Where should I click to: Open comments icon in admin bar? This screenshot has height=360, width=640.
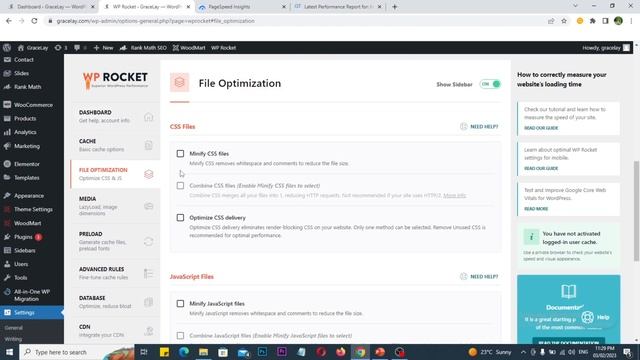80,48
